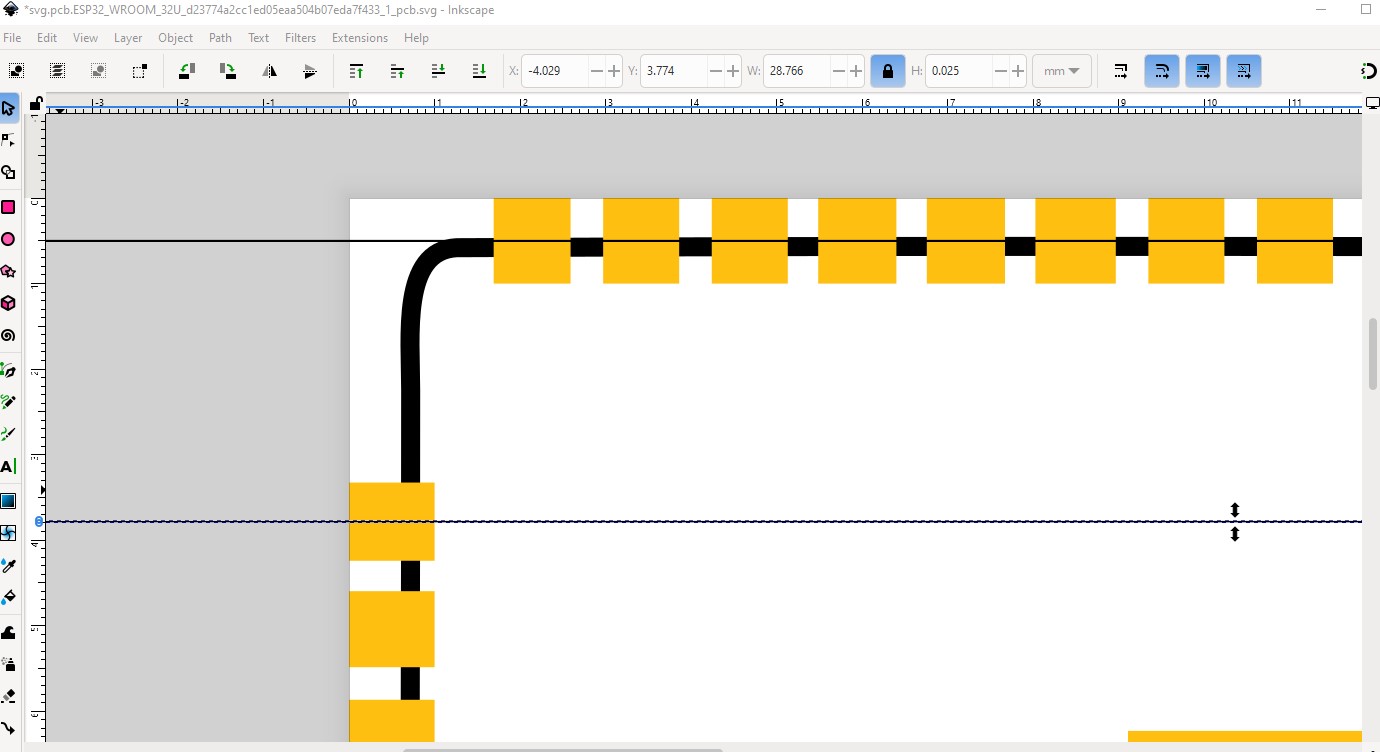The image size is (1380, 752).
Task: Activate the Spiral tool
Action: 8,336
